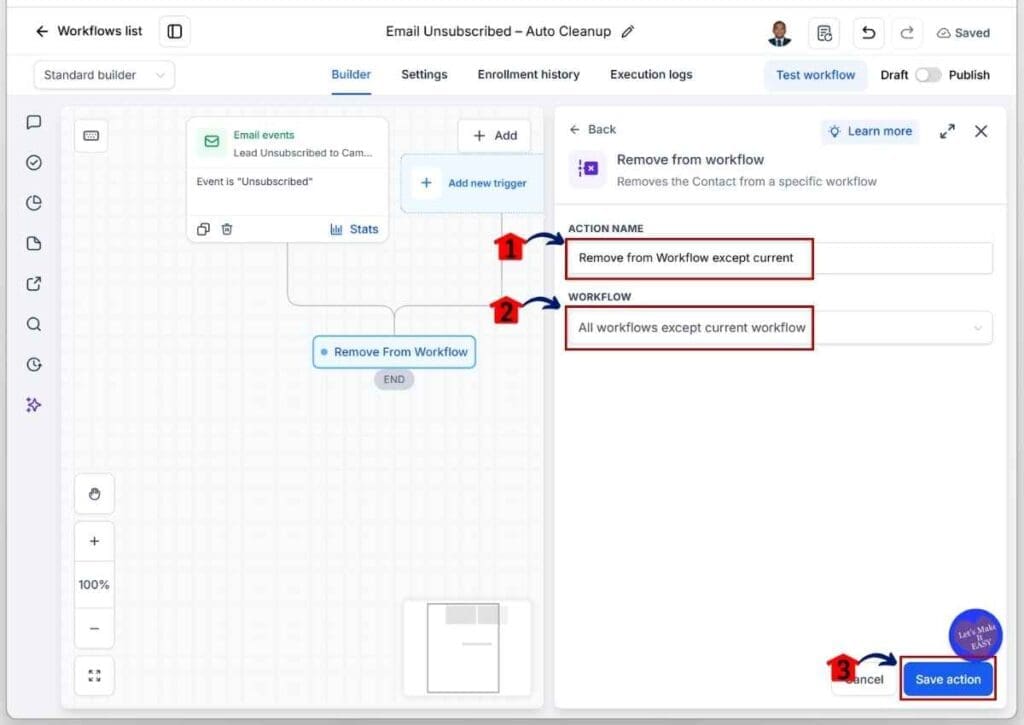Open the Execution logs tab

(x=651, y=74)
